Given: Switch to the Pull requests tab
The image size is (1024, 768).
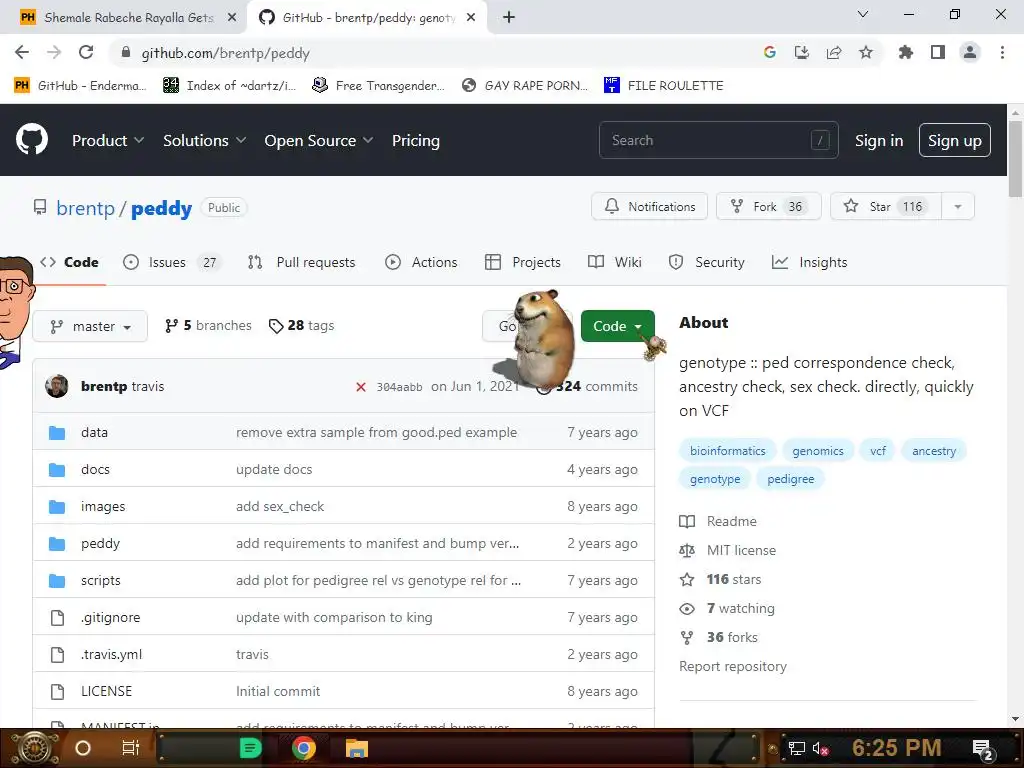Looking at the screenshot, I should coord(302,263).
